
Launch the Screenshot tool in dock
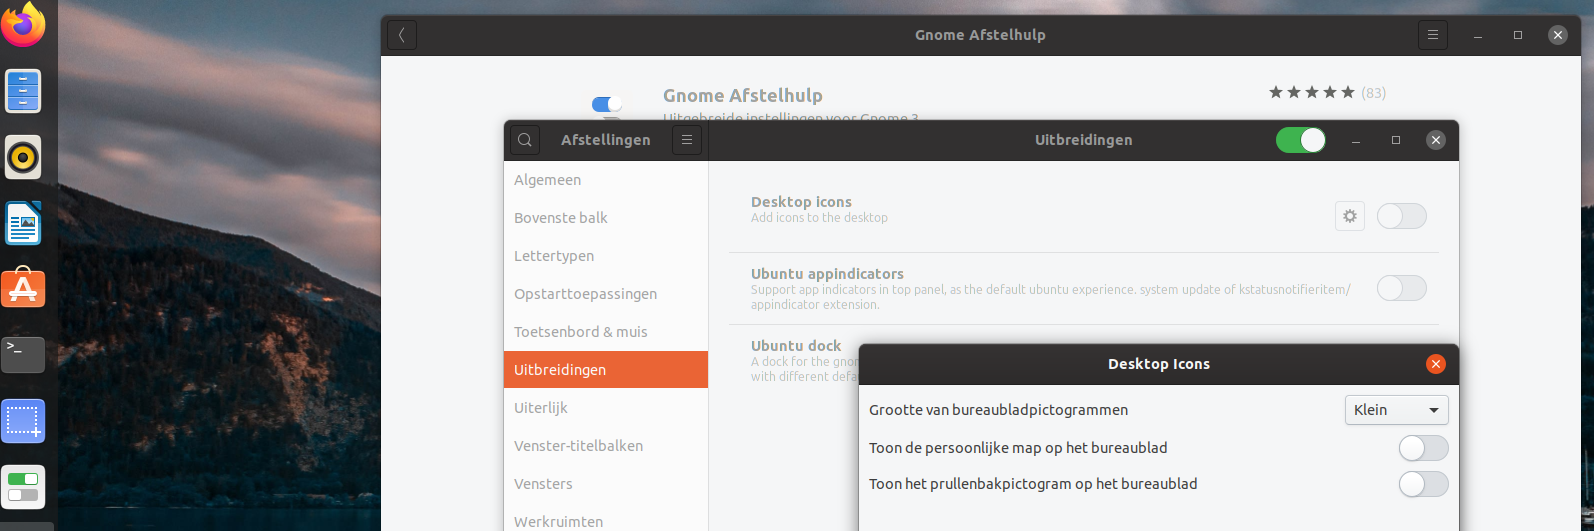click(x=23, y=421)
